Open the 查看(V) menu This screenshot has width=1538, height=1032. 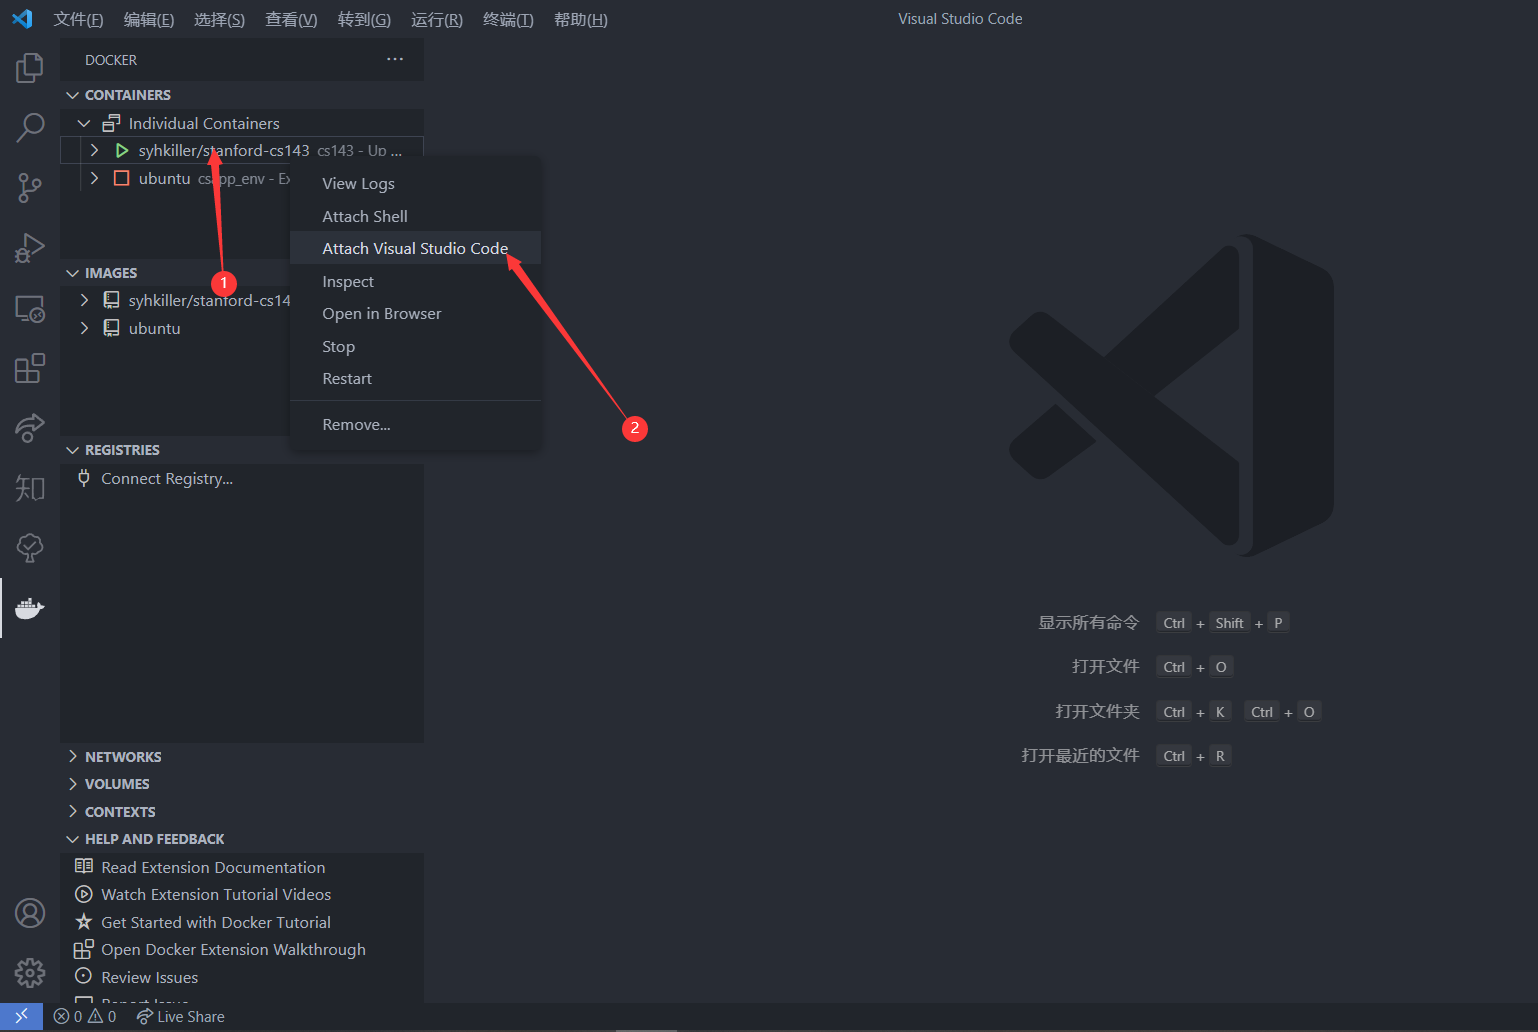(x=291, y=19)
